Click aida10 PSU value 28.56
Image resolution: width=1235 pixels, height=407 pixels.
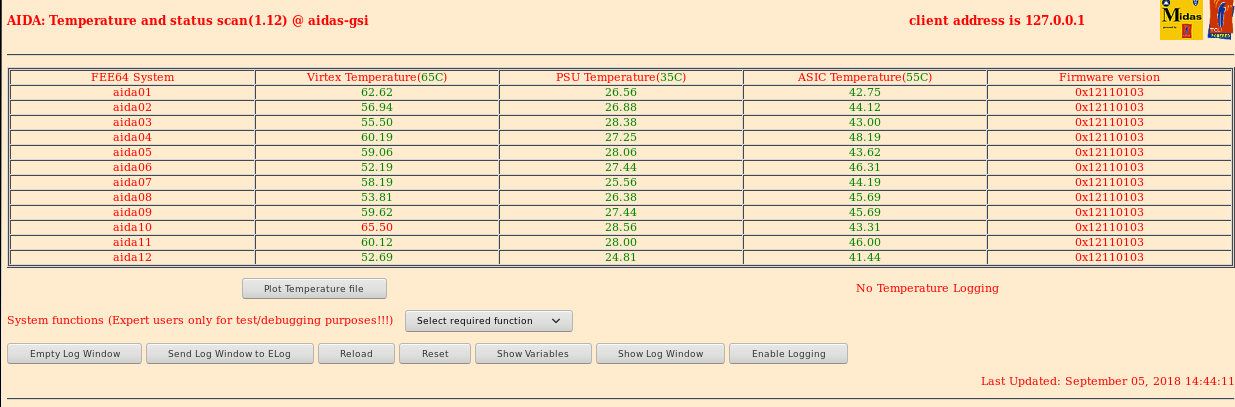[x=621, y=227]
